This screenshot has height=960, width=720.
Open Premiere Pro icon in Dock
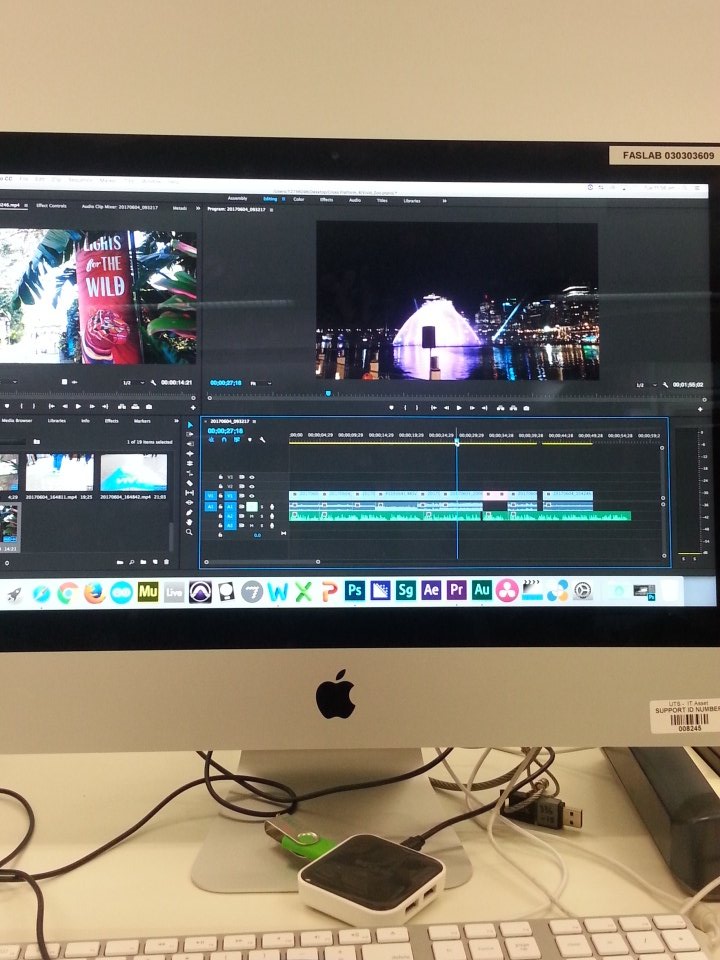point(457,590)
